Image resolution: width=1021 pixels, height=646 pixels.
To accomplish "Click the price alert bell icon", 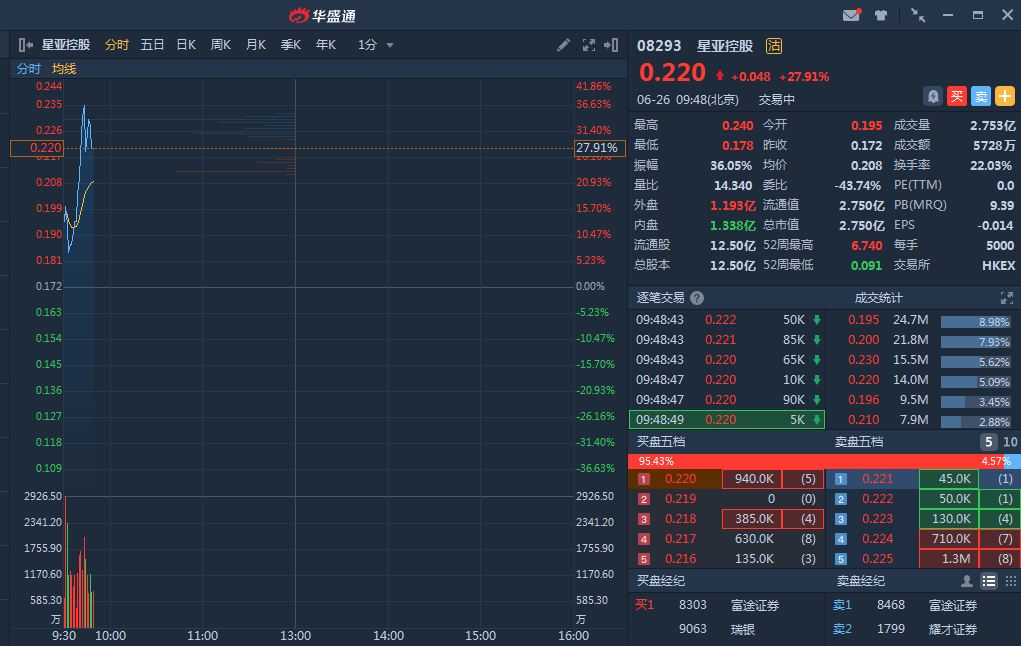I will [932, 96].
